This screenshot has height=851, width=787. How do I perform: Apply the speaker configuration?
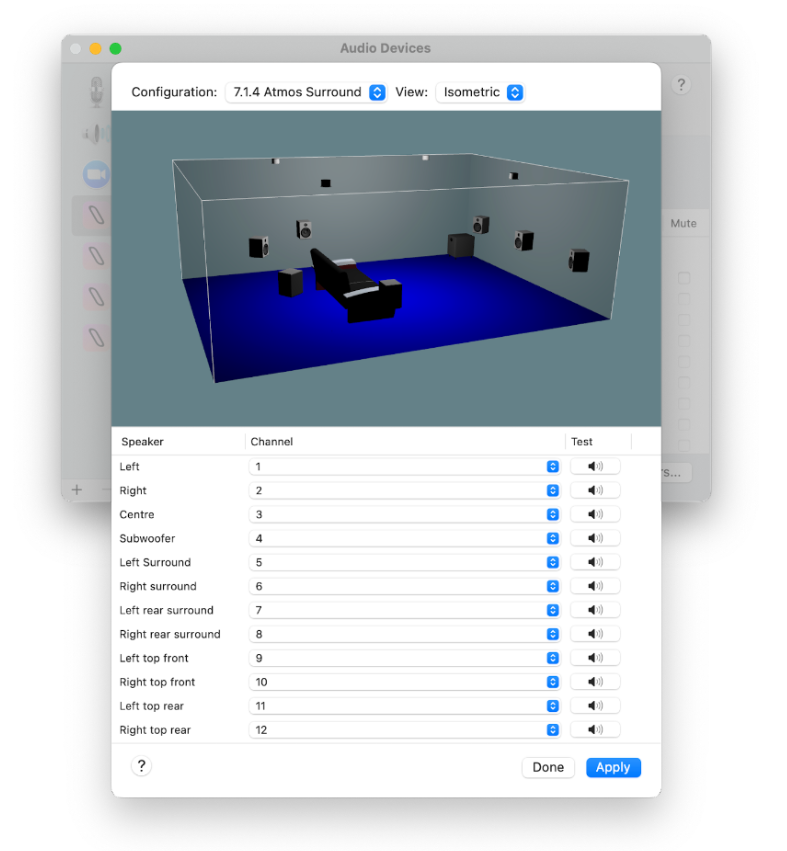613,767
